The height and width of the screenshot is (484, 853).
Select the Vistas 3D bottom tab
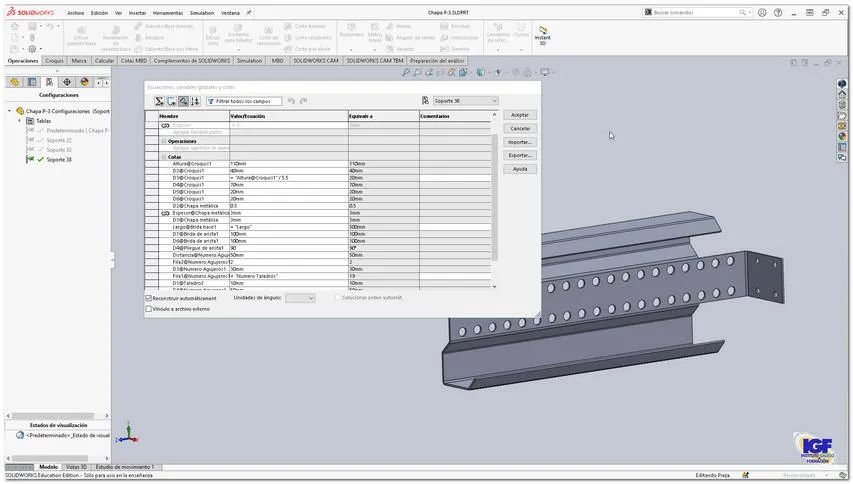coord(76,467)
